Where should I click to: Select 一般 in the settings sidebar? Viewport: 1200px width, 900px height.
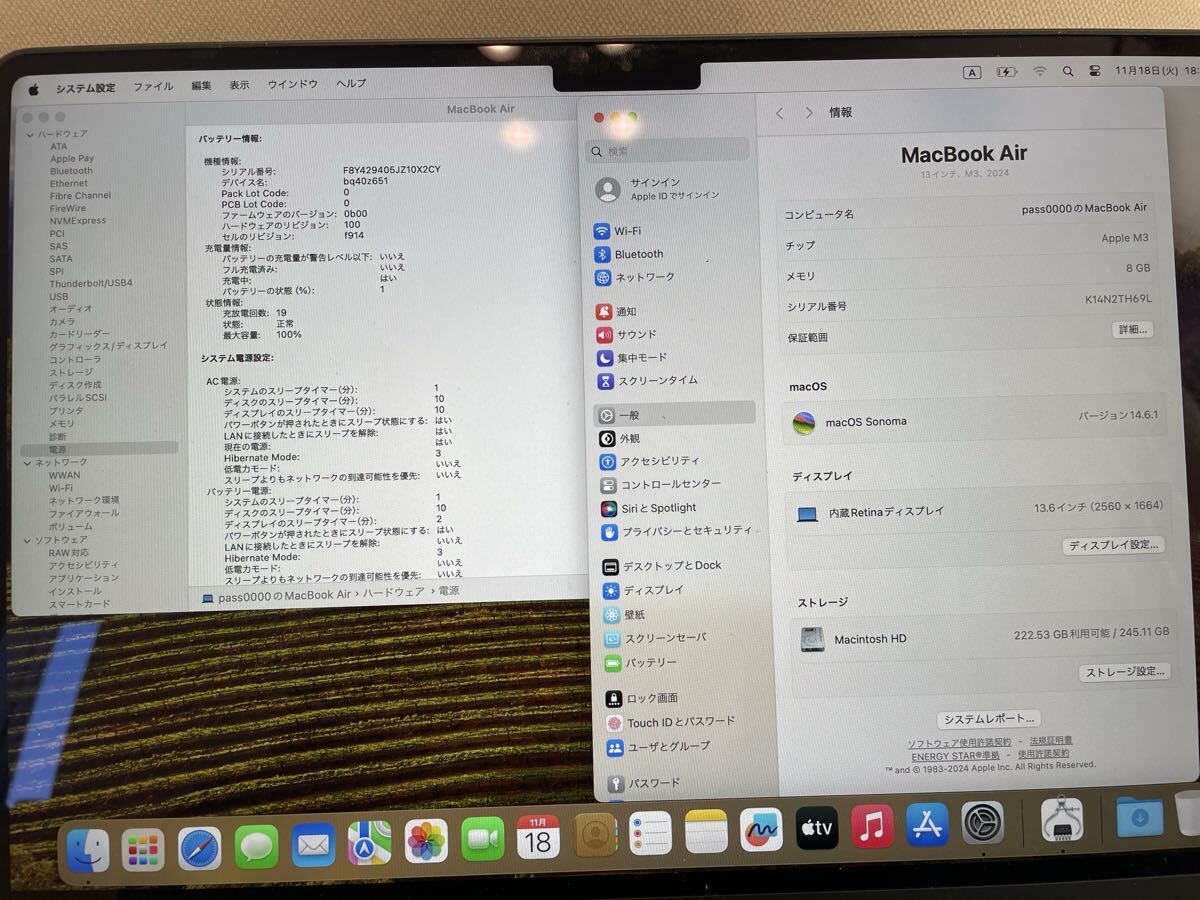coord(674,414)
